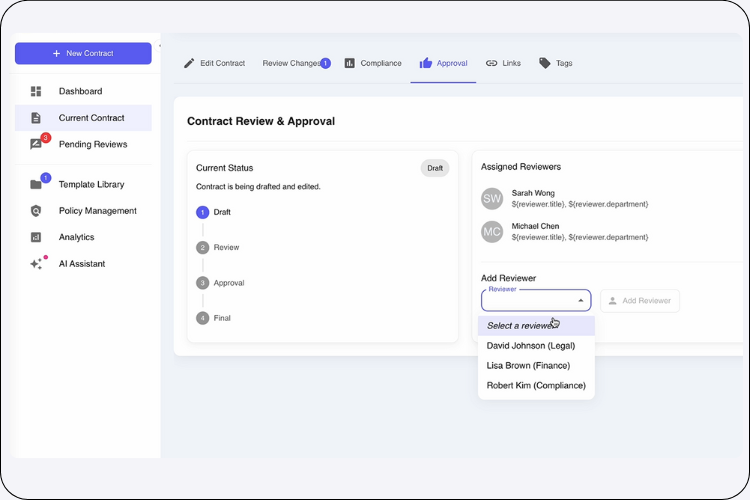Screen dimensions: 750x500
Task: Click Sarah Wong's SW avatar
Action: coord(492,198)
